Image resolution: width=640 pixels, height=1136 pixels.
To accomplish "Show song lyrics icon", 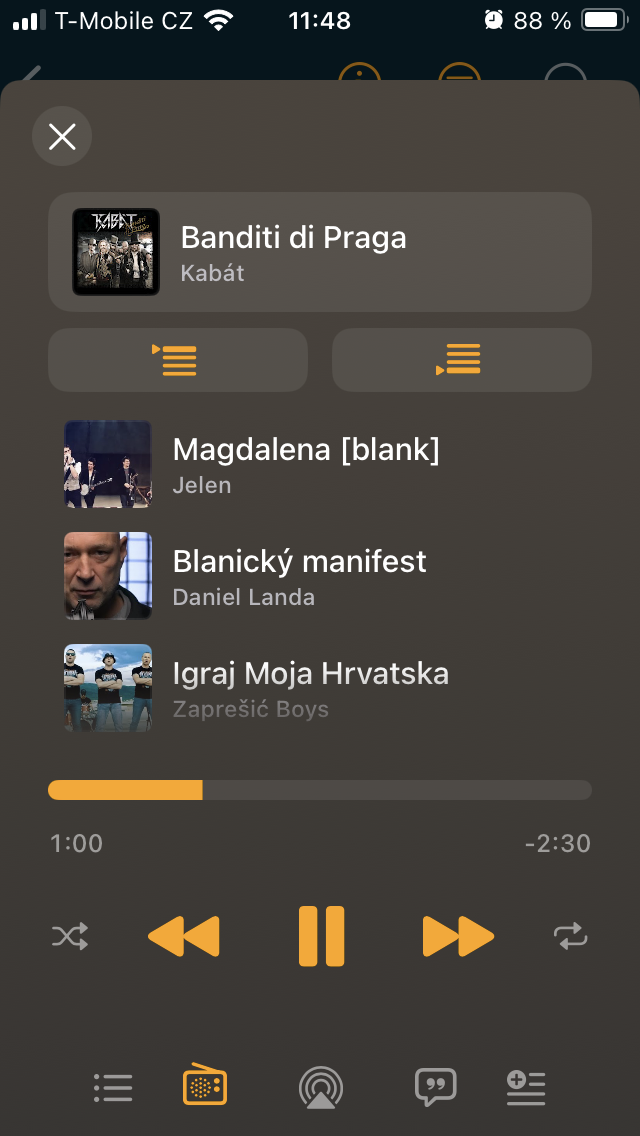I will pos(436,1087).
